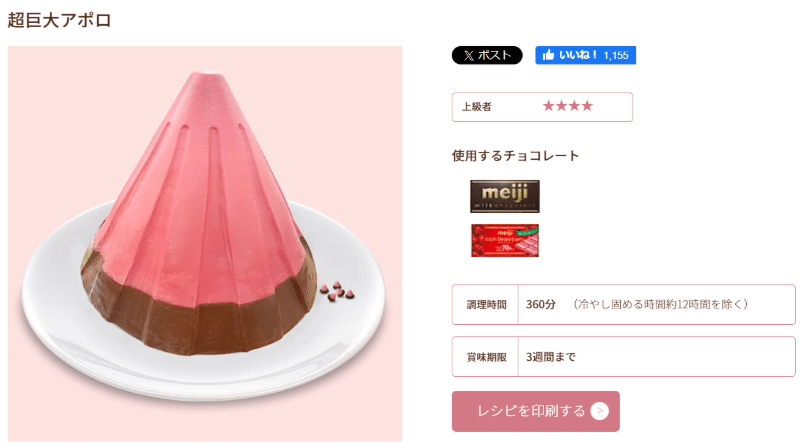Screen dimensions: 803x447
Task: Open the meiji milk chocolate product image
Action: (505, 196)
